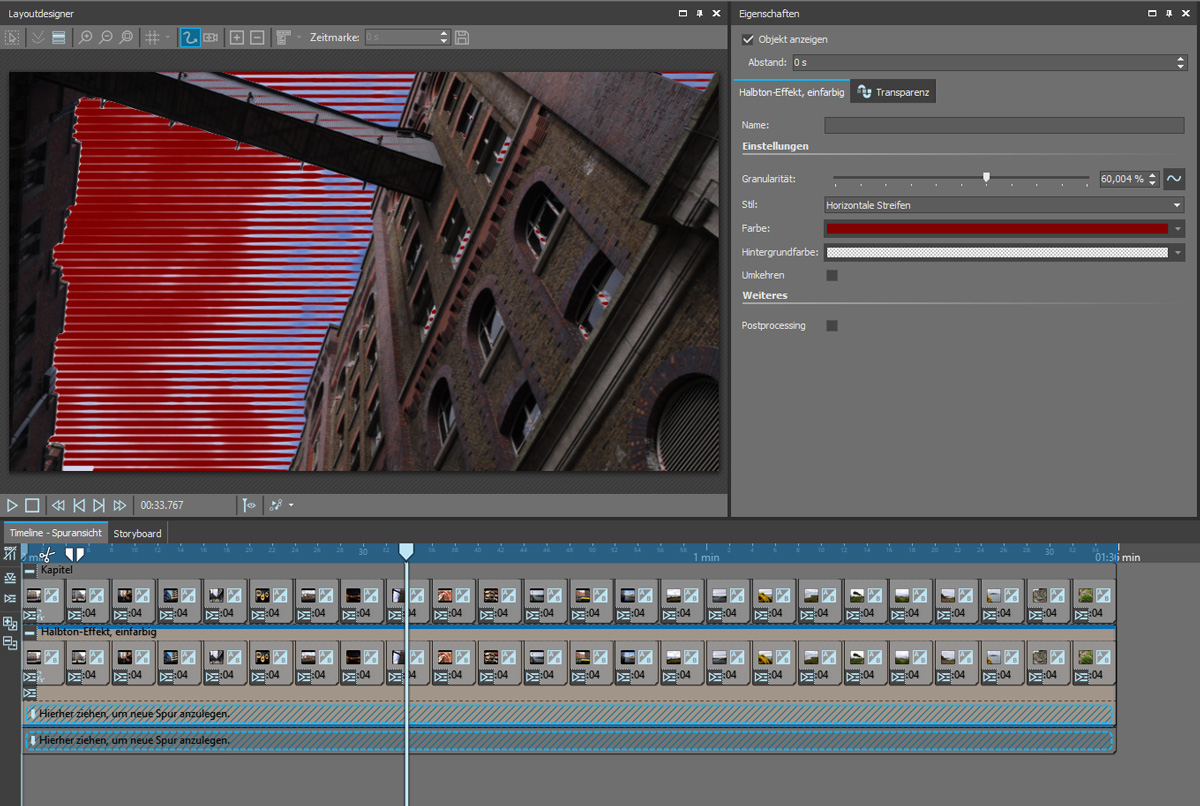Click the grid display icon
1200x806 pixels.
pos(153,37)
